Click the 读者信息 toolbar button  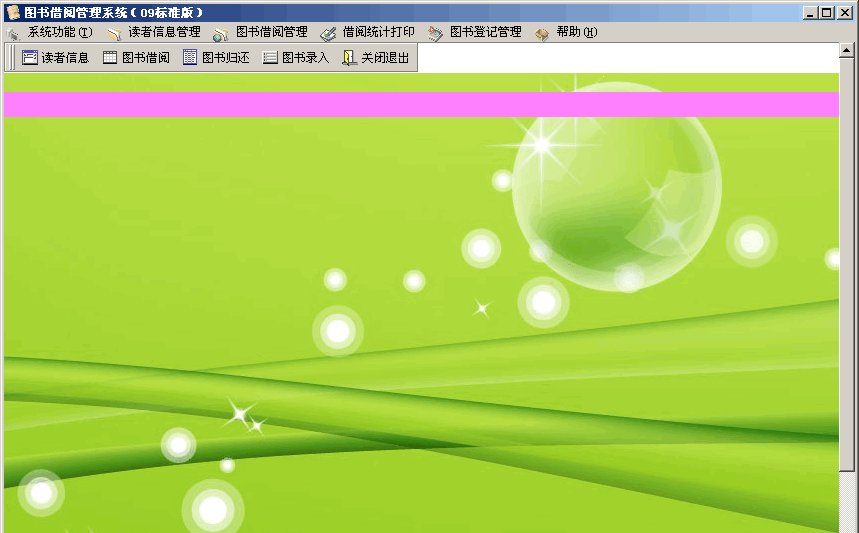tap(55, 58)
